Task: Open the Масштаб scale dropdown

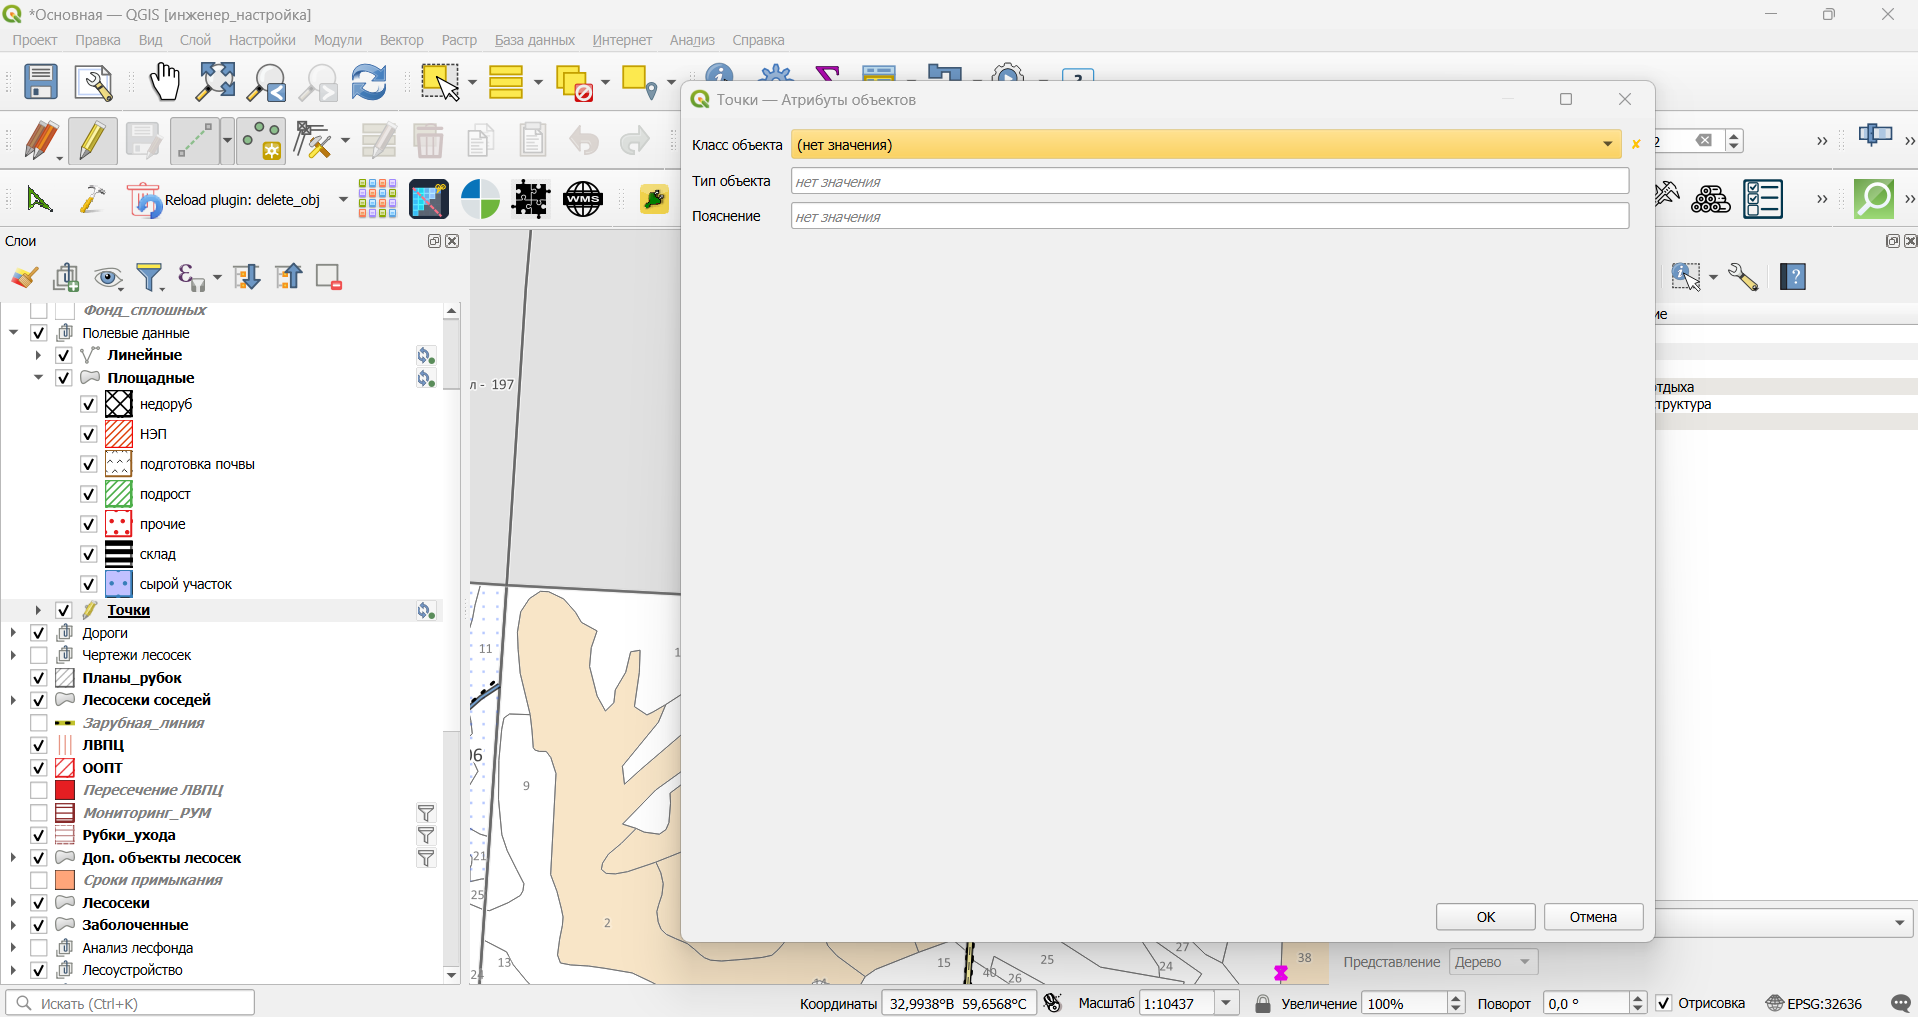Action: click(x=1227, y=1003)
